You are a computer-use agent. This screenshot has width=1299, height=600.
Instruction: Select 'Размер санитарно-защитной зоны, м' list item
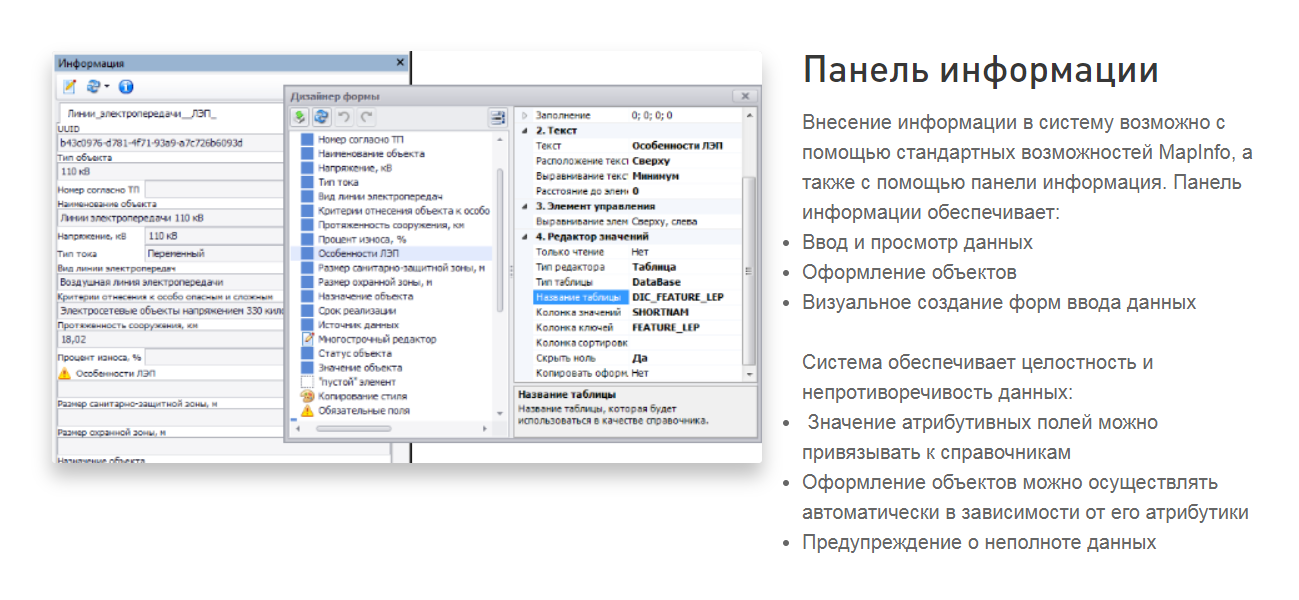pos(401,268)
